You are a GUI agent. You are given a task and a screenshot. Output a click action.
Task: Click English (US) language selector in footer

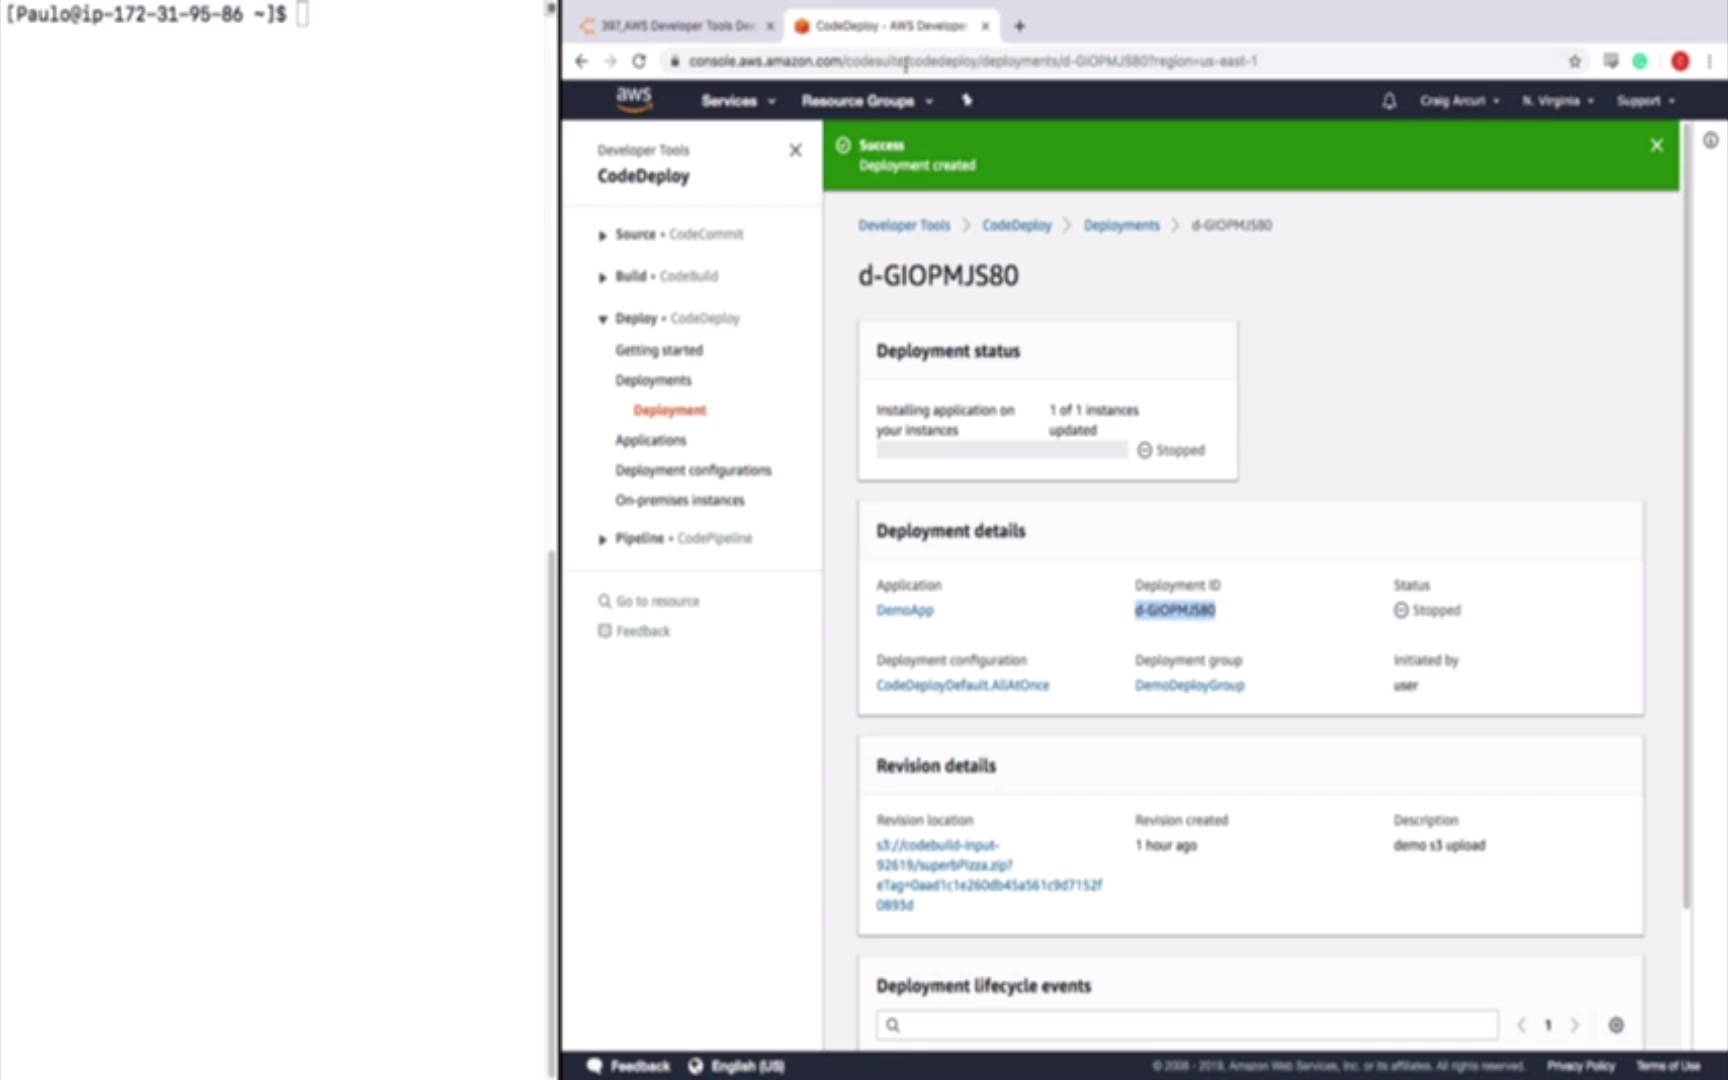click(747, 1066)
